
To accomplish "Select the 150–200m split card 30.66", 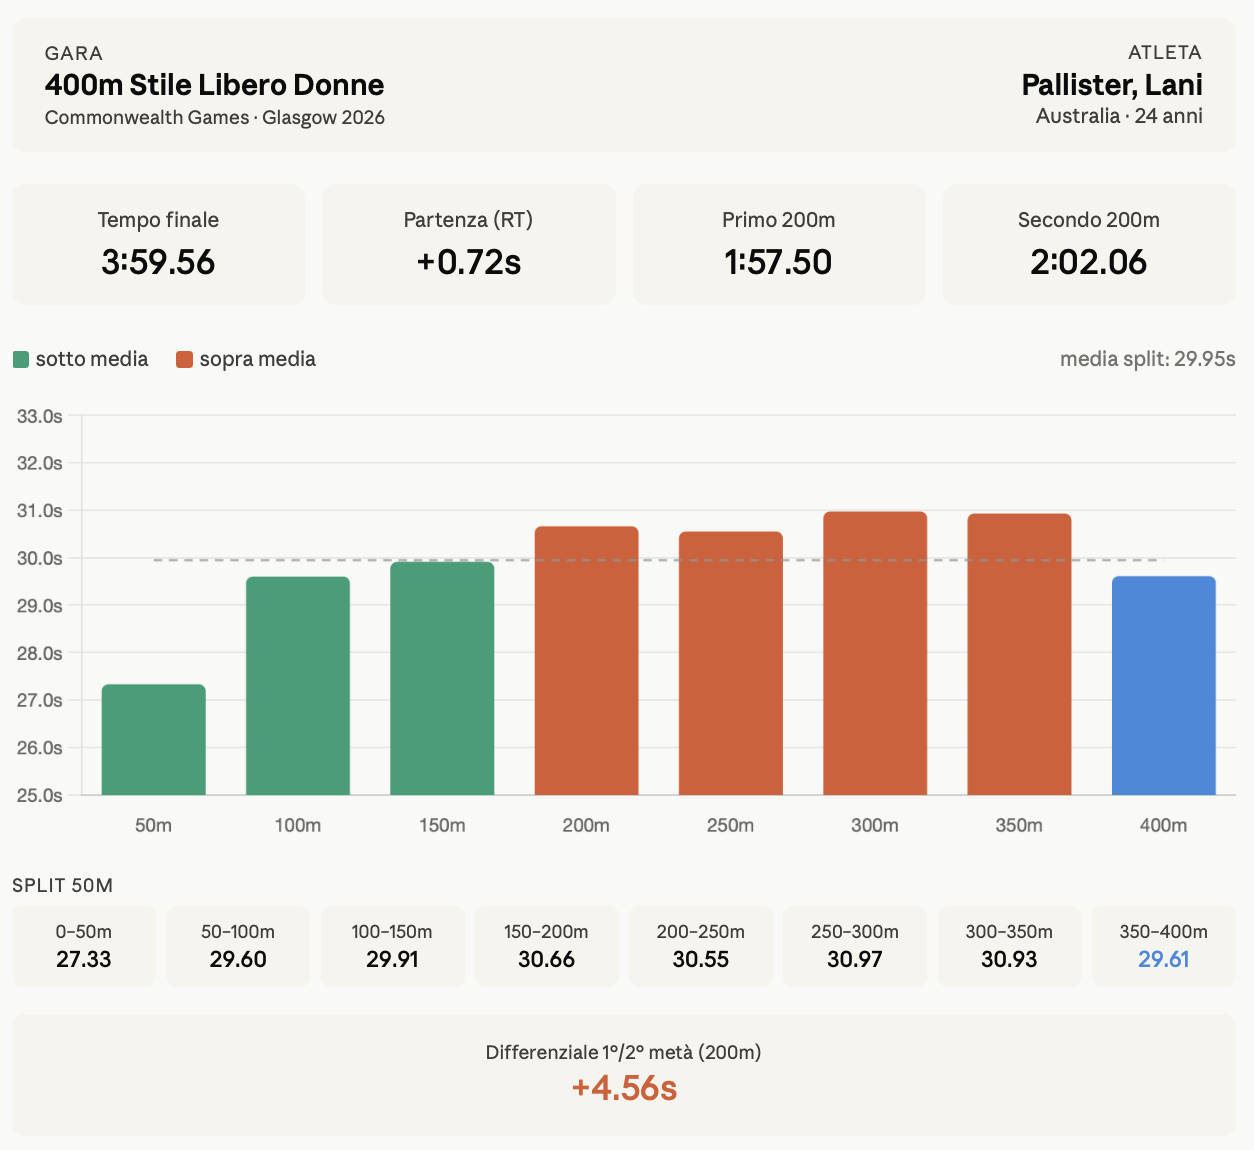I will (547, 946).
